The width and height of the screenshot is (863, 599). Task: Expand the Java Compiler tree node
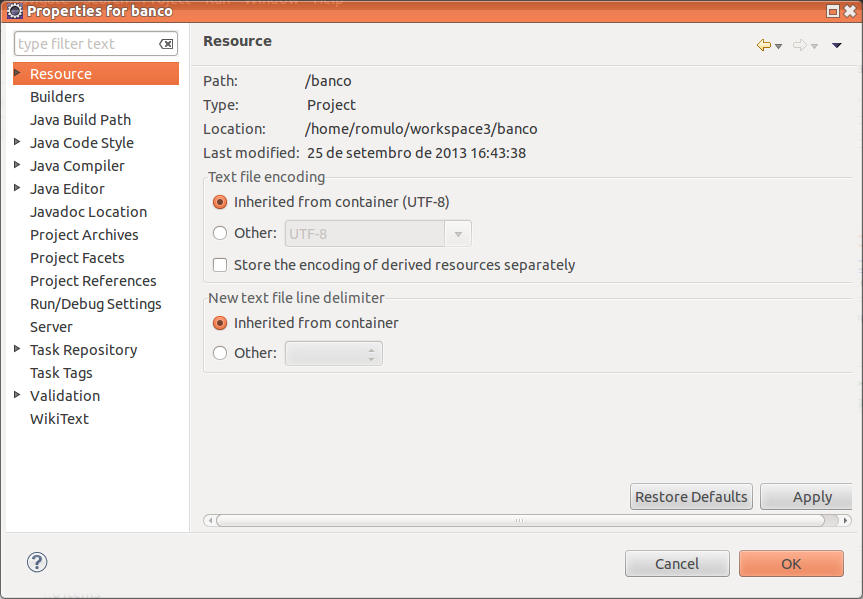coord(18,165)
